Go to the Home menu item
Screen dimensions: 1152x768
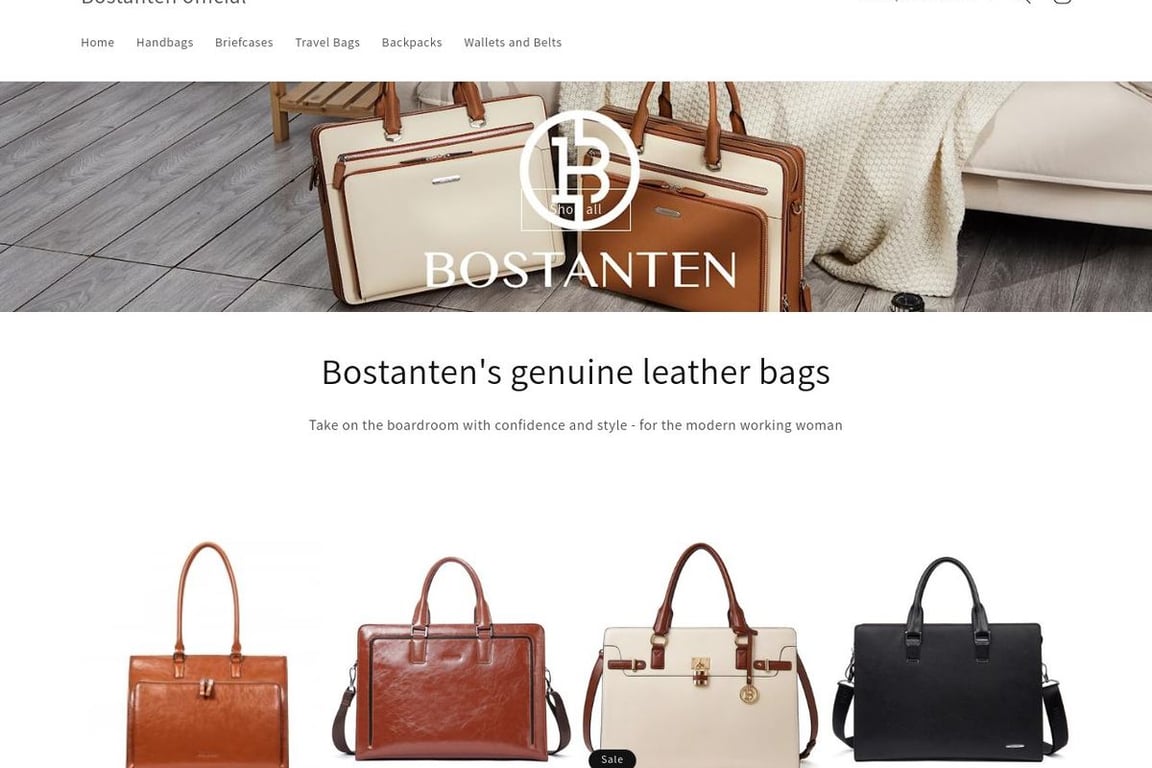(x=98, y=43)
